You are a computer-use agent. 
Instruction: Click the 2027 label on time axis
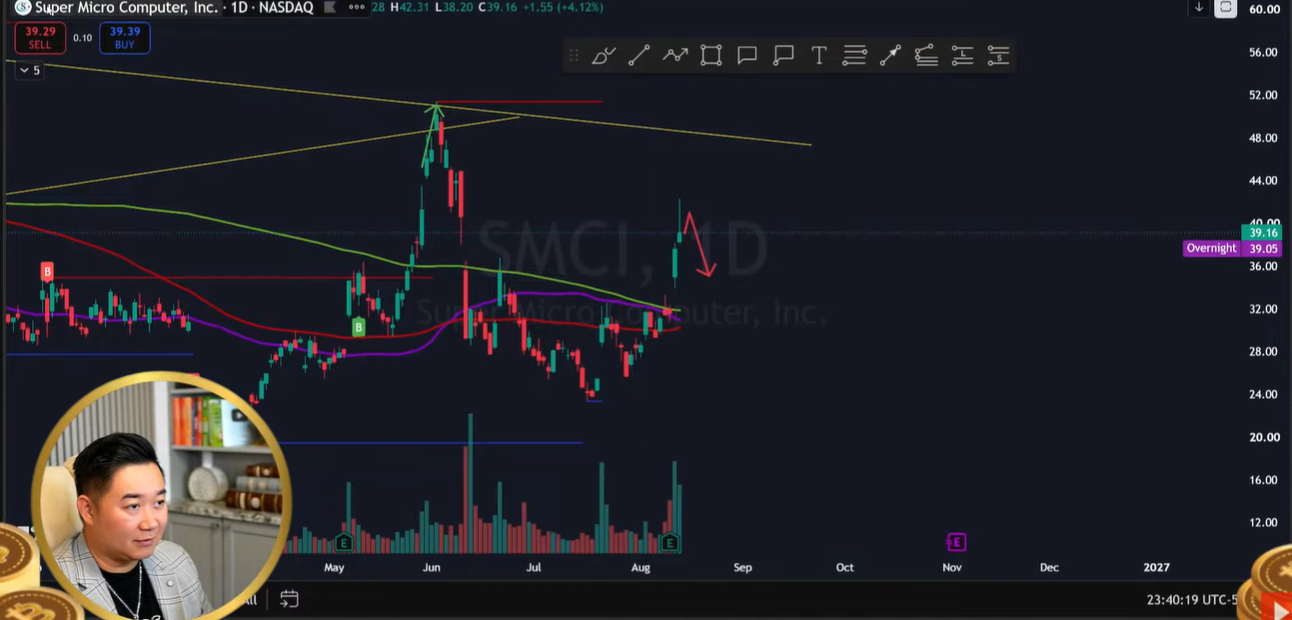pyautogui.click(x=1156, y=567)
